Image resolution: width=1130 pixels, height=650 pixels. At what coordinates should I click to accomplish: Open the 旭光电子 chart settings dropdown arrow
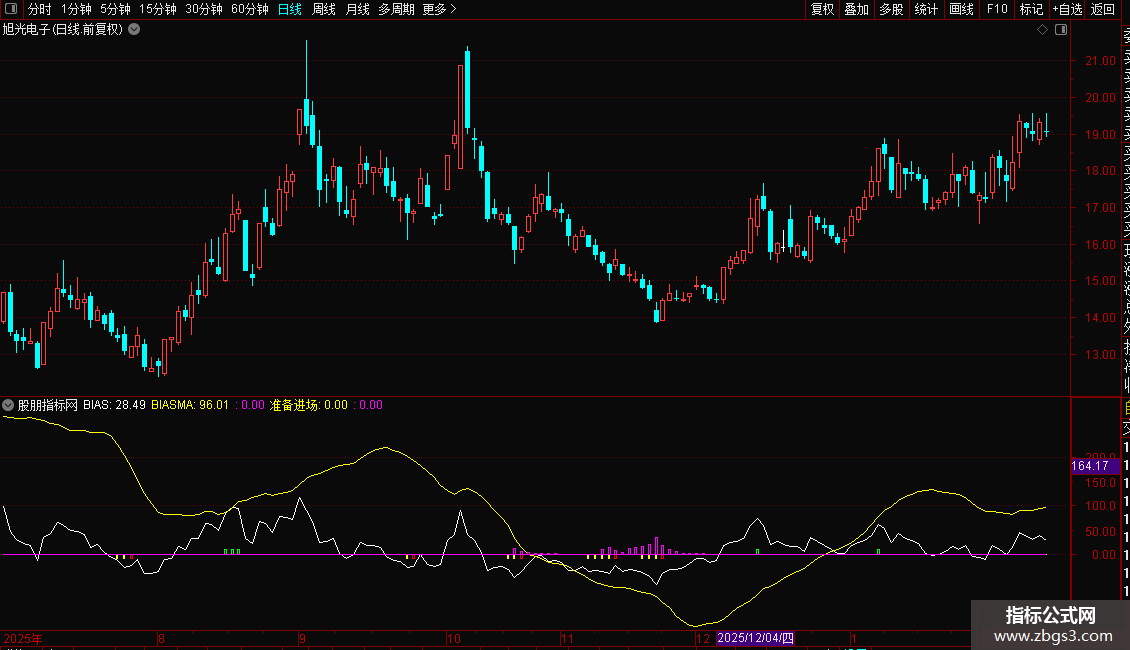point(134,30)
